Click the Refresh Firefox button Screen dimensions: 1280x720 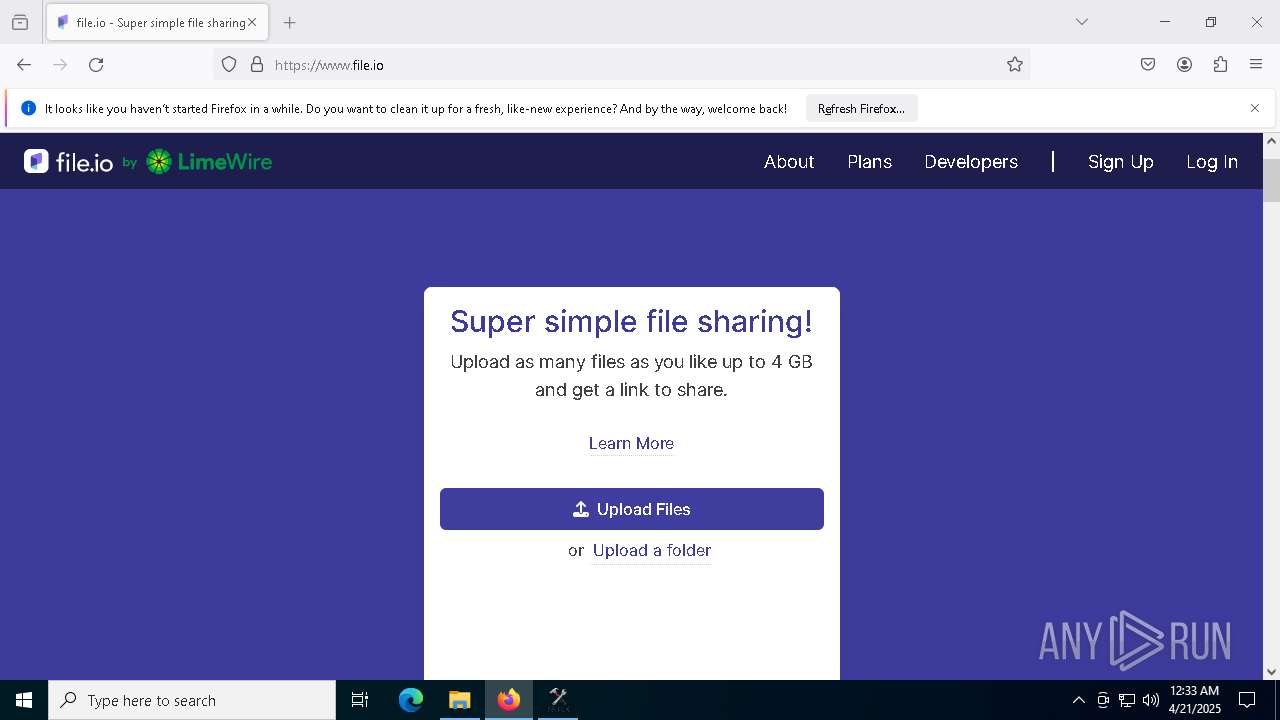click(861, 109)
